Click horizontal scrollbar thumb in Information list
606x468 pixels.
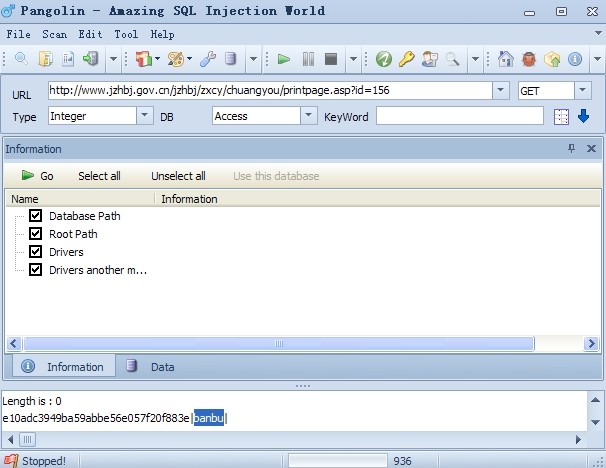click(x=279, y=343)
